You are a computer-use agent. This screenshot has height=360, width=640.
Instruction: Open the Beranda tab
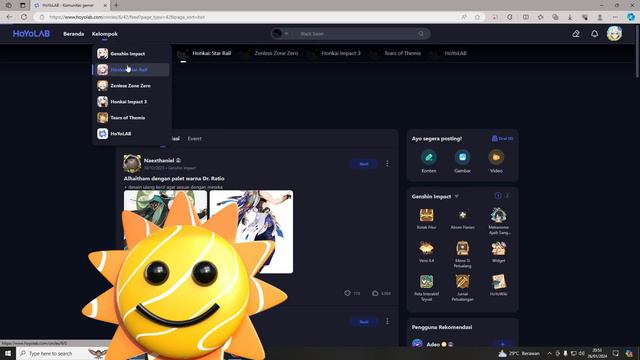[73, 34]
